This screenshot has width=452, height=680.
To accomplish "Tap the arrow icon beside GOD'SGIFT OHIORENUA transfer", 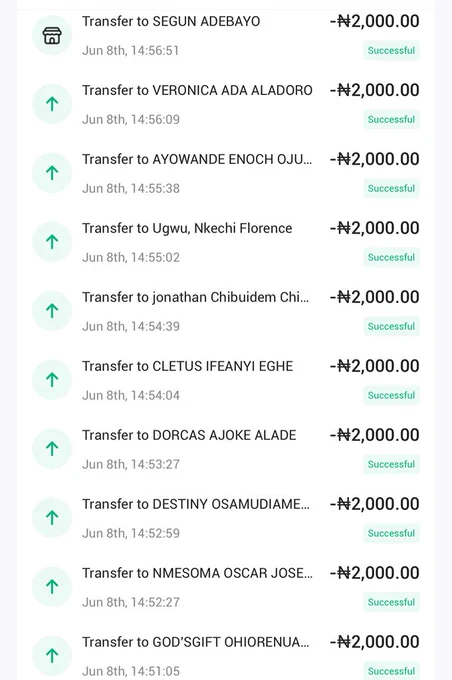I will (x=52, y=656).
